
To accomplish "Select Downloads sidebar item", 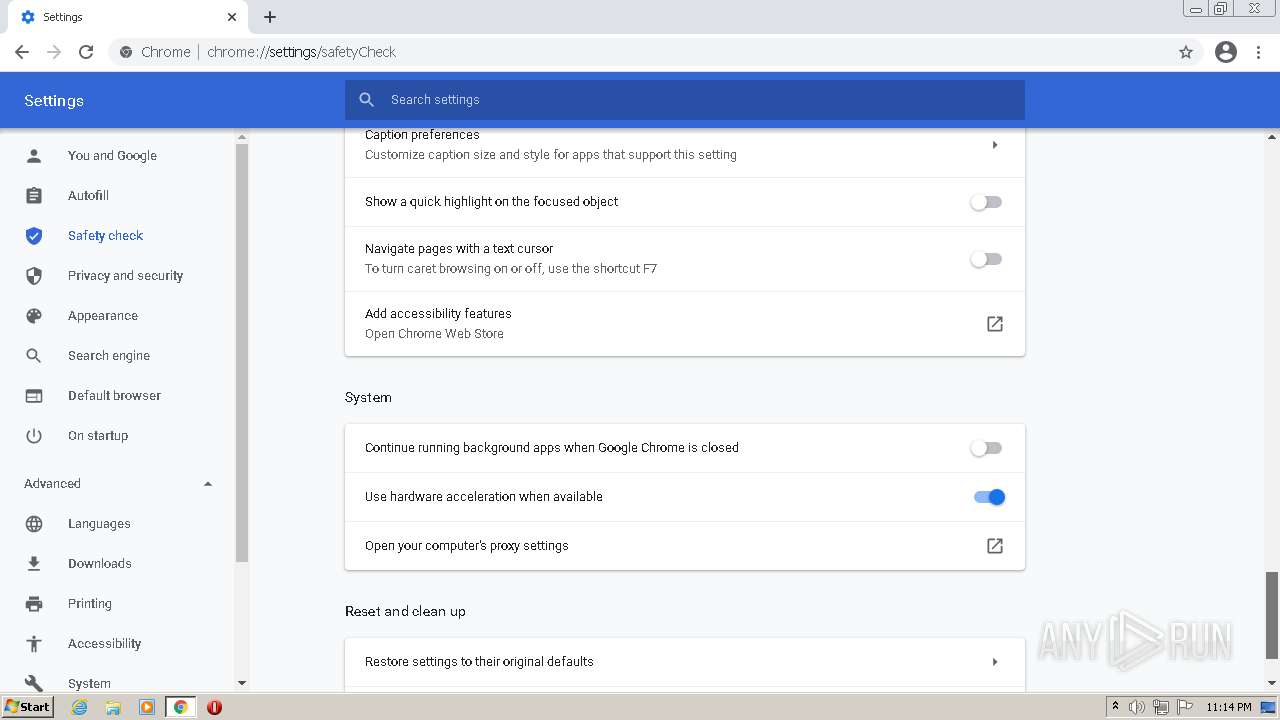I will [x=100, y=564].
